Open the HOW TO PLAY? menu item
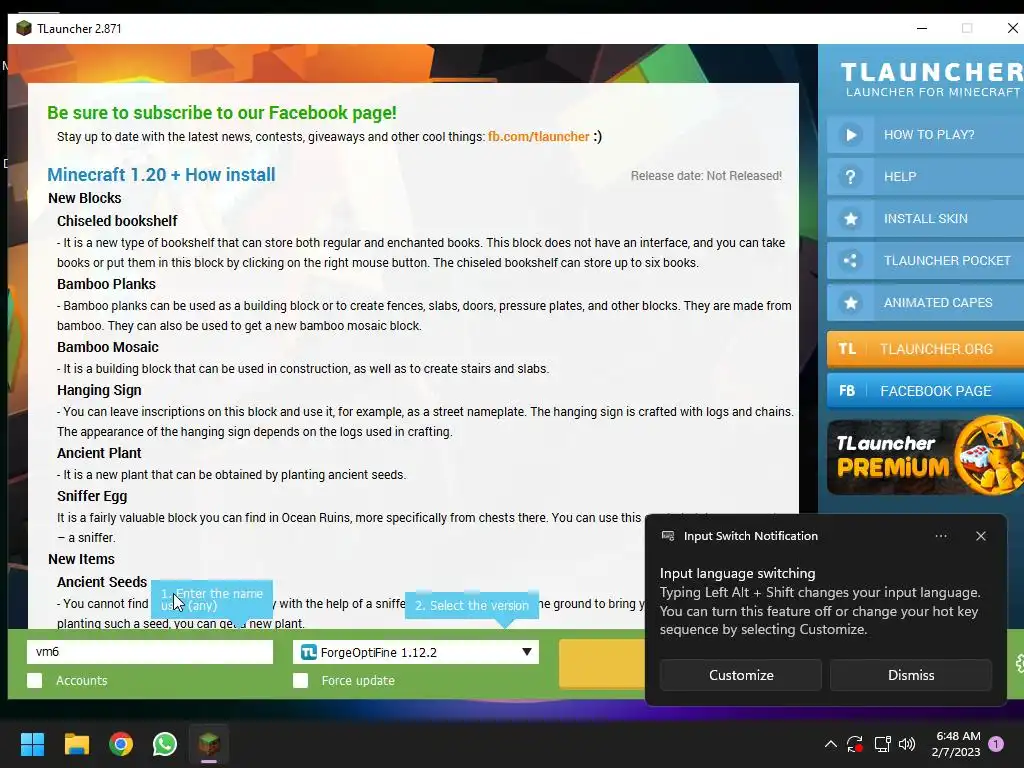 (925, 135)
